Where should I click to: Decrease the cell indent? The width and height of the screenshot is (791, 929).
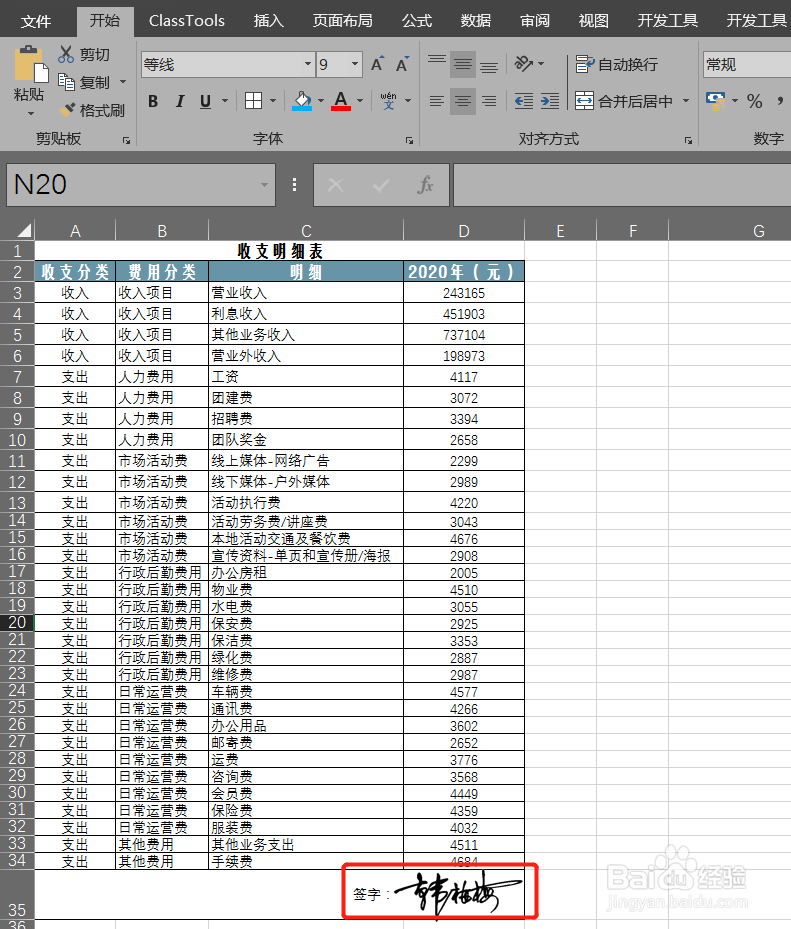tap(524, 101)
